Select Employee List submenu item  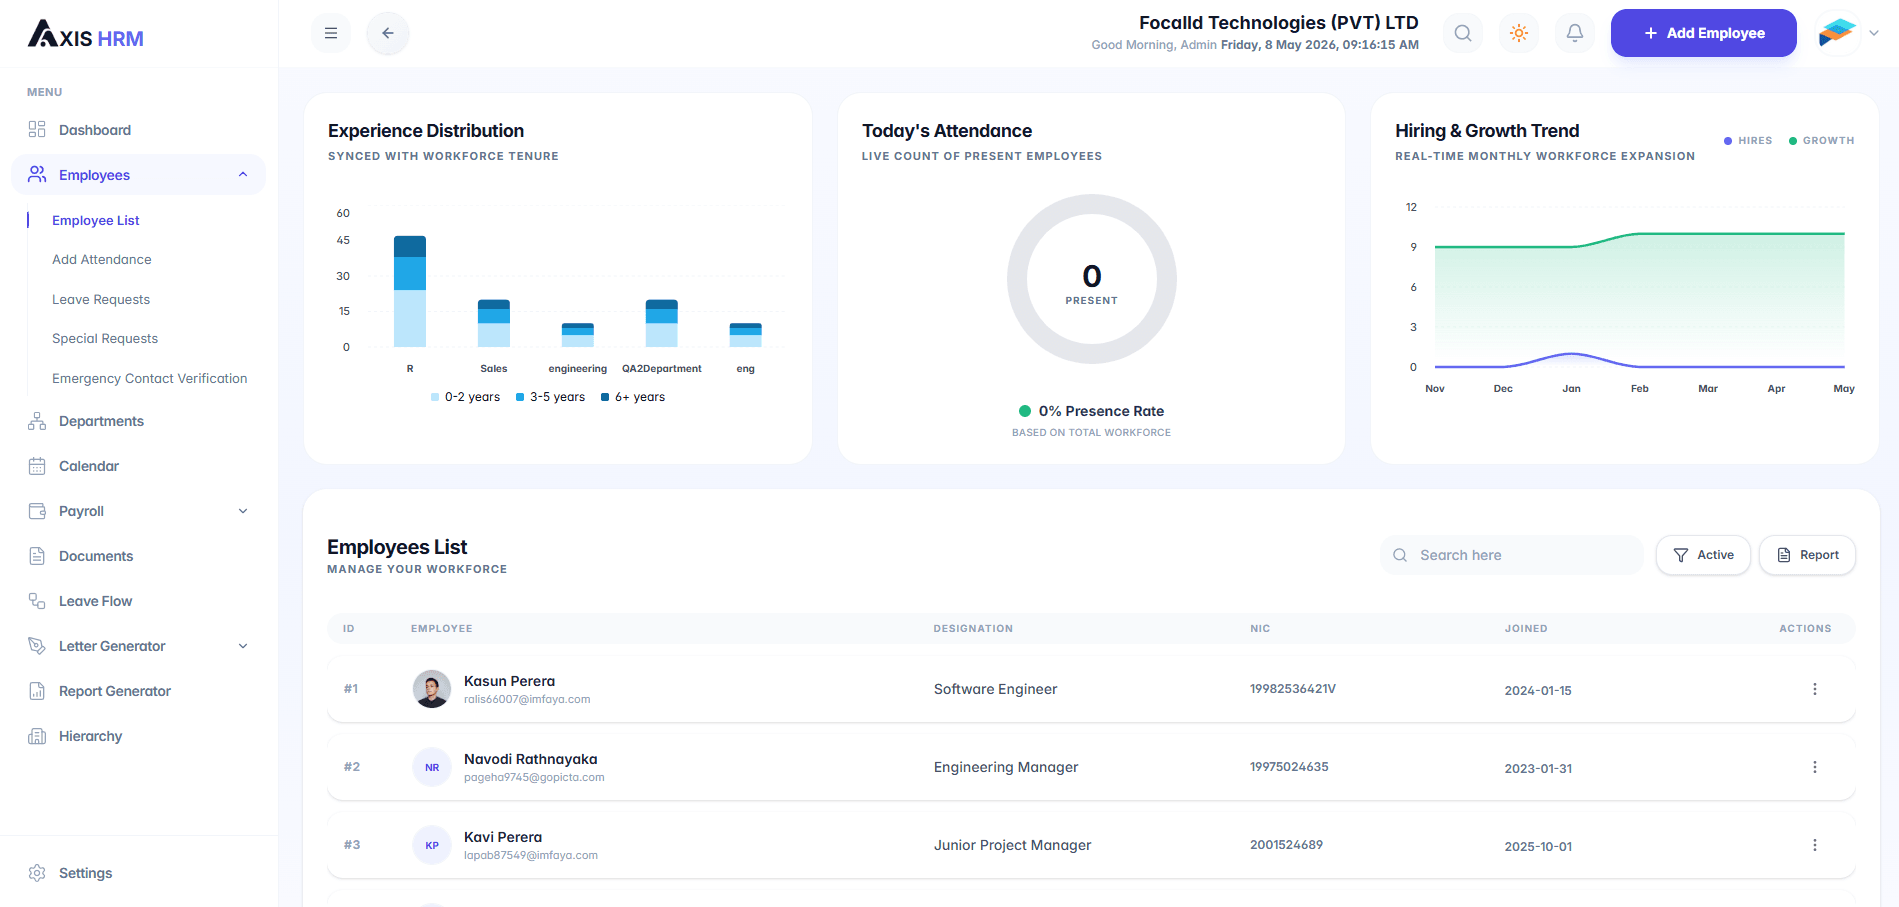(x=96, y=220)
